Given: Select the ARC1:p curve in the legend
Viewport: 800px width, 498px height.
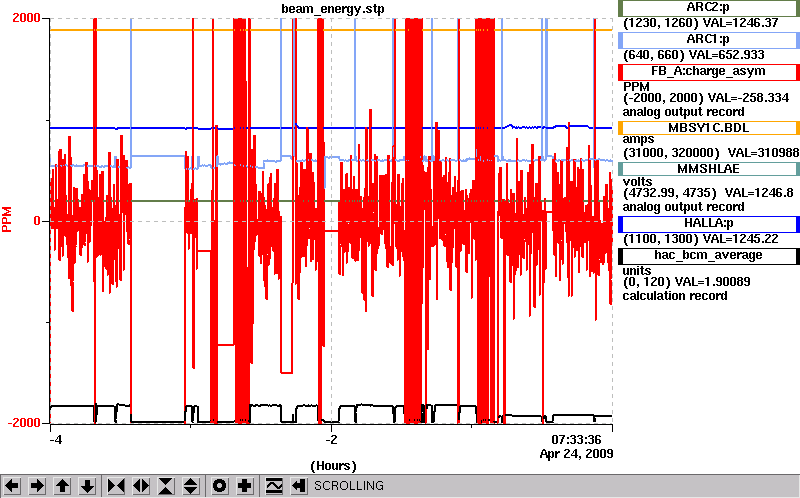Looking at the screenshot, I should [x=708, y=39].
